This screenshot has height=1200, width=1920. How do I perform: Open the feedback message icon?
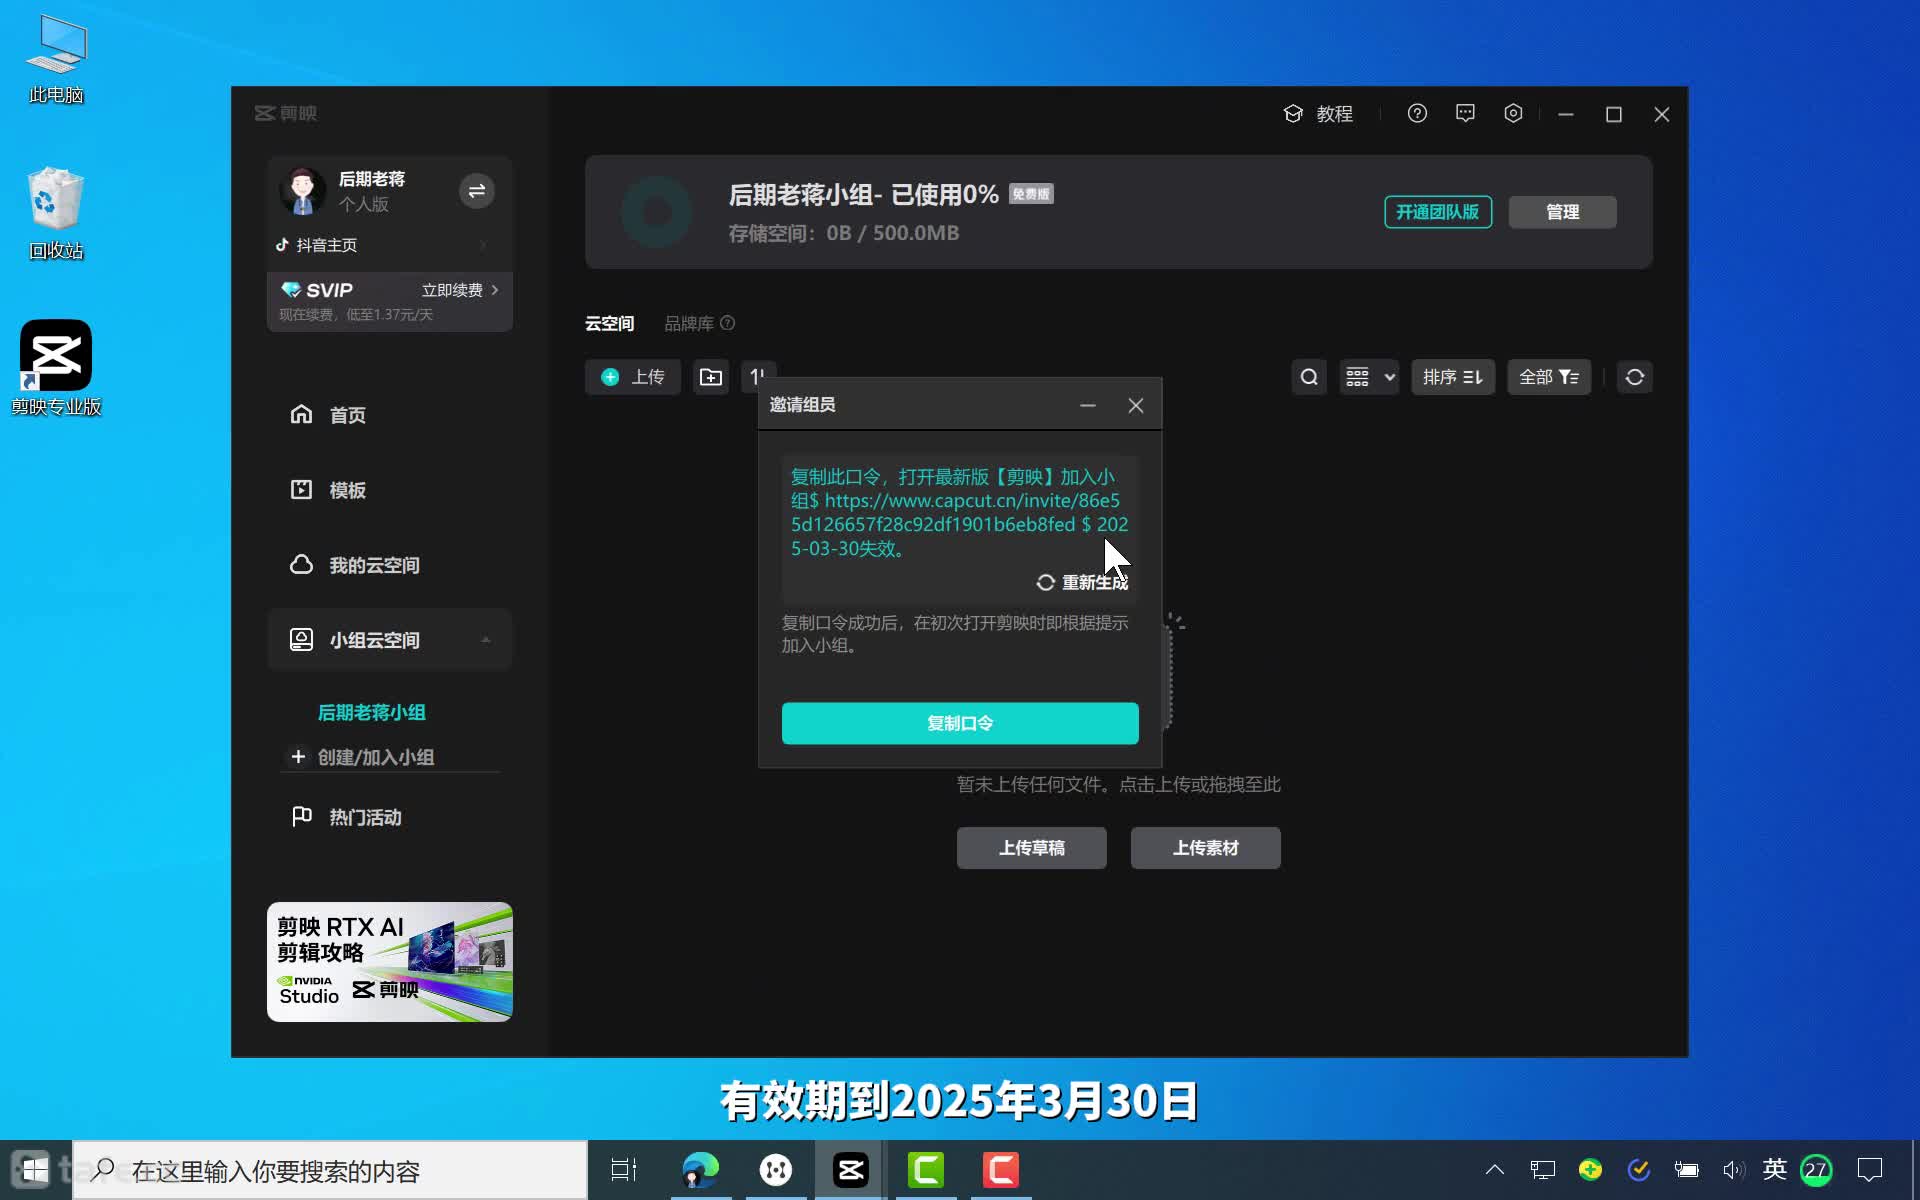point(1465,113)
